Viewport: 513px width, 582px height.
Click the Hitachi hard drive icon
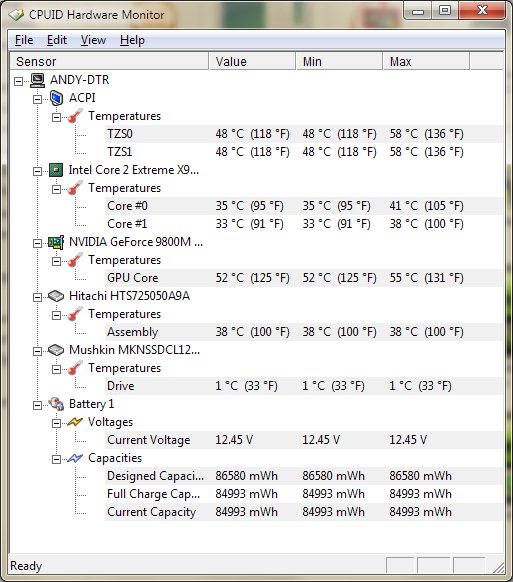pyautogui.click(x=56, y=296)
